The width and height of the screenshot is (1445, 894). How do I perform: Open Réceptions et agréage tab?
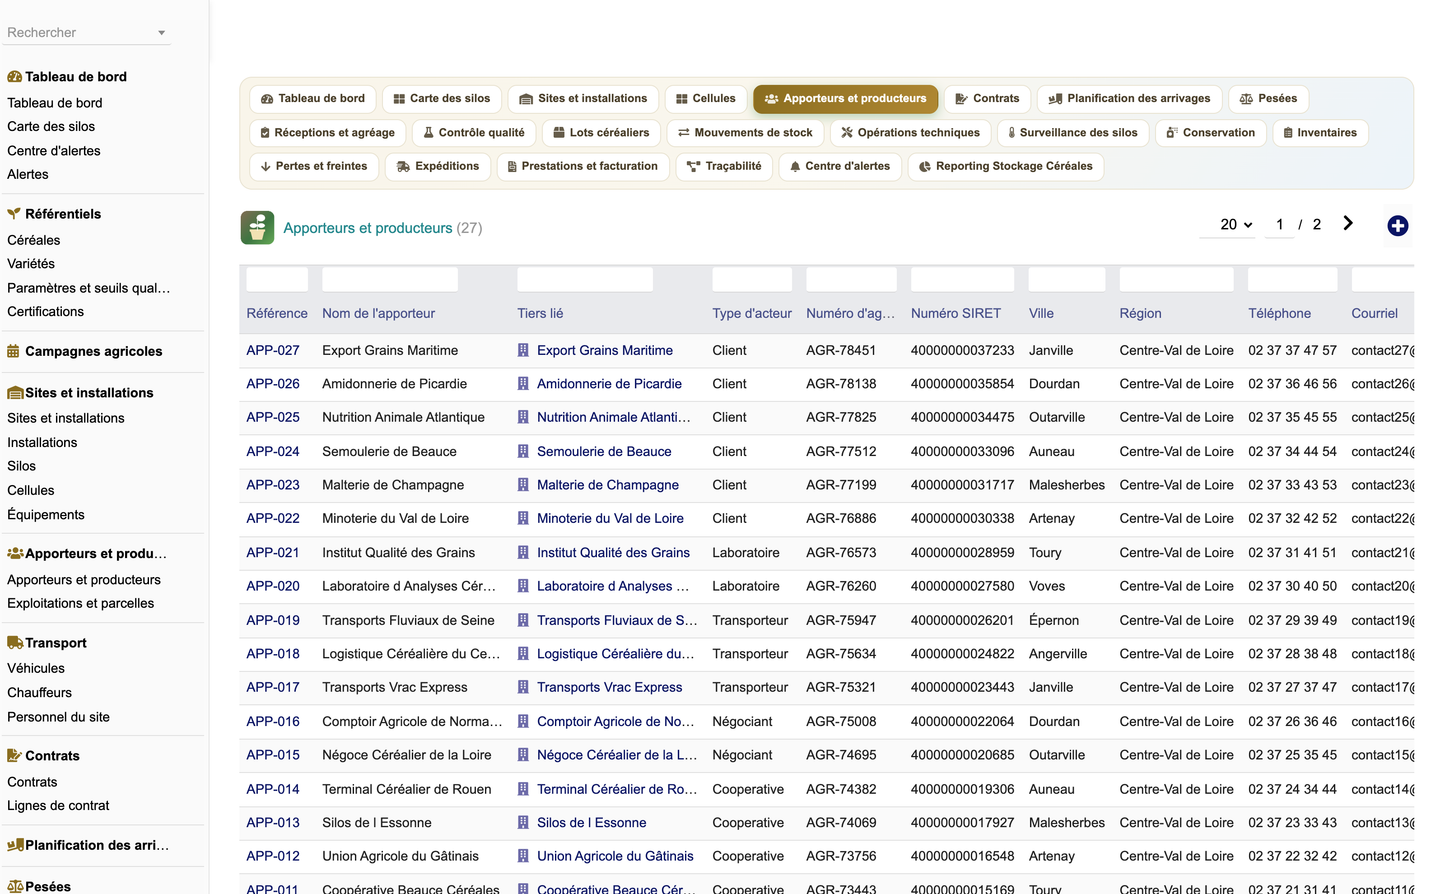coord(327,133)
